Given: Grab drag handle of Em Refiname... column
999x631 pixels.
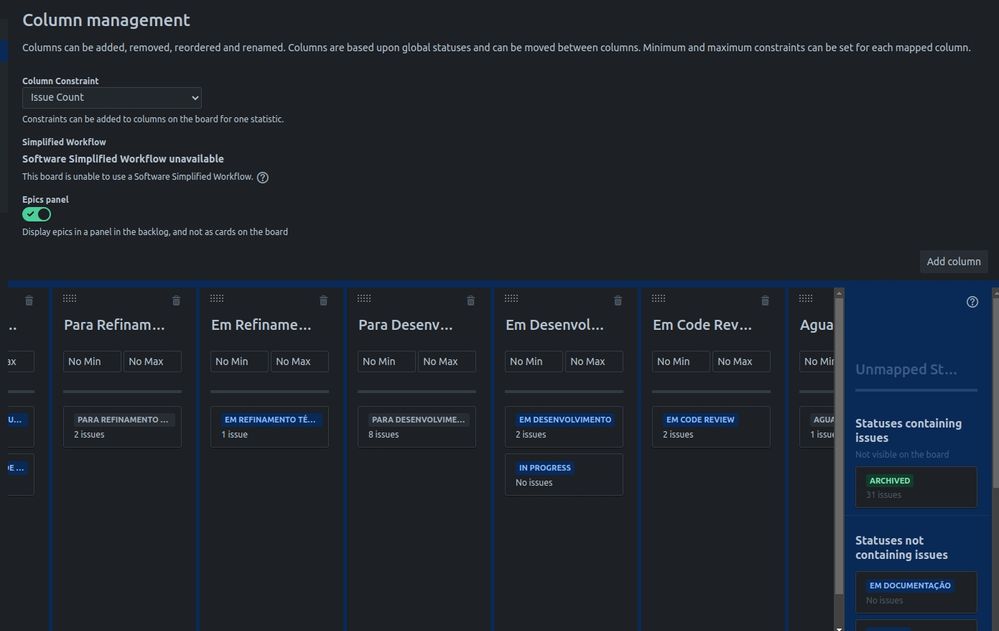Looking at the screenshot, I should (217, 298).
